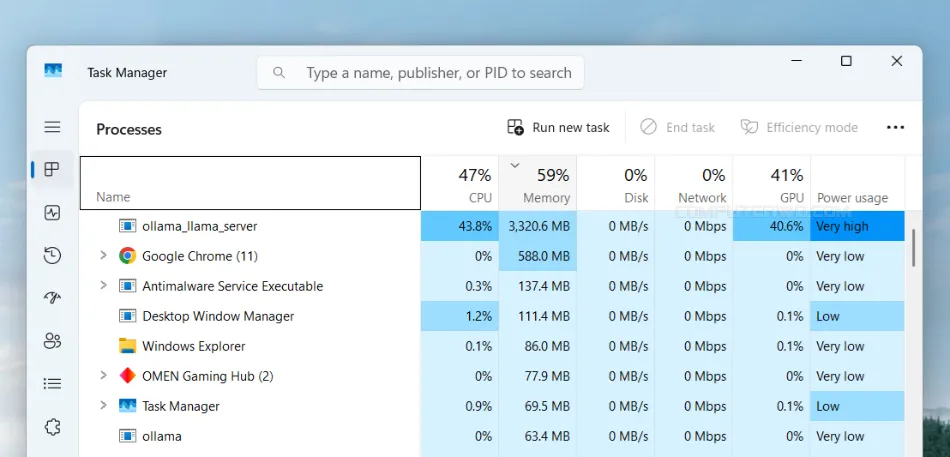Viewport: 950px width, 457px height.
Task: Expand the OMEN Gaming Hub (2) group
Action: (x=103, y=376)
